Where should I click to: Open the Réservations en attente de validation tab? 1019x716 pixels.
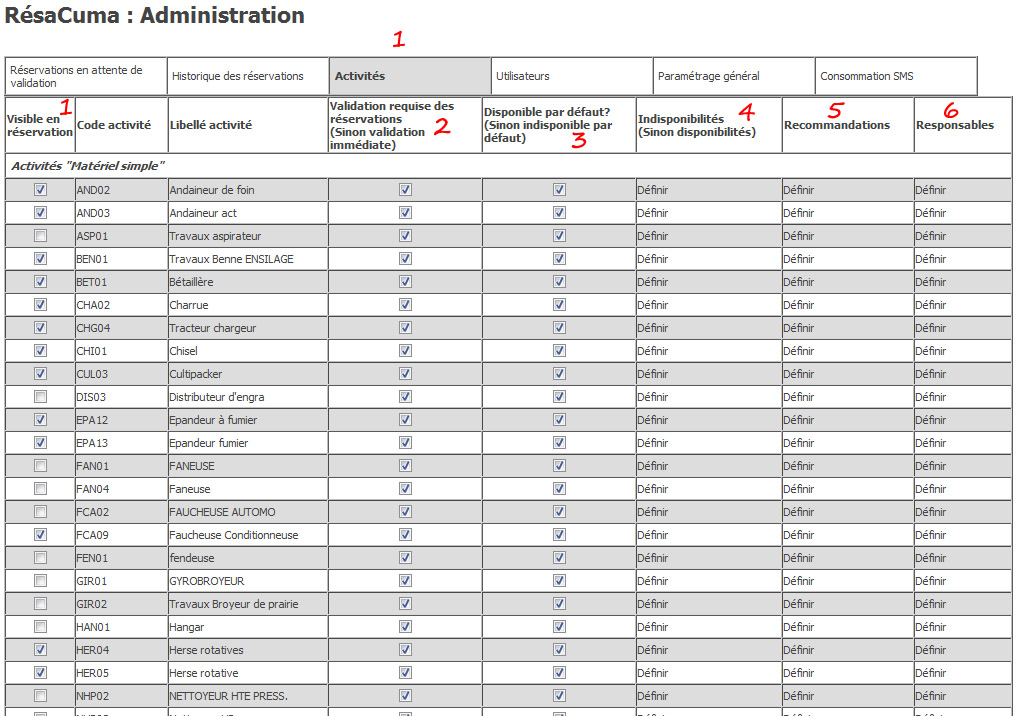point(86,76)
